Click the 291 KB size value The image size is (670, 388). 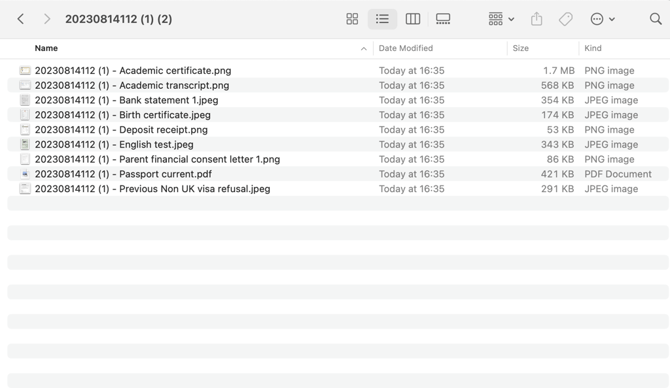[x=557, y=189]
